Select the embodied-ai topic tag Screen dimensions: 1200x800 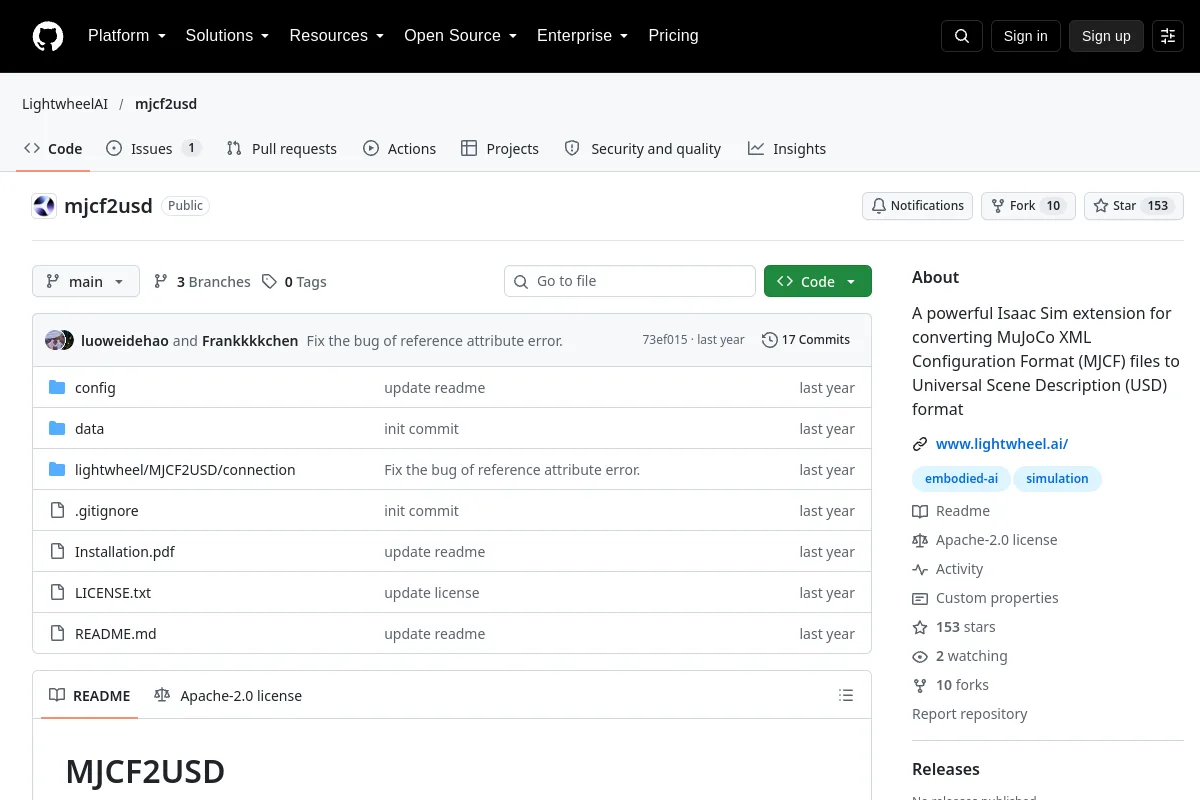pos(961,479)
